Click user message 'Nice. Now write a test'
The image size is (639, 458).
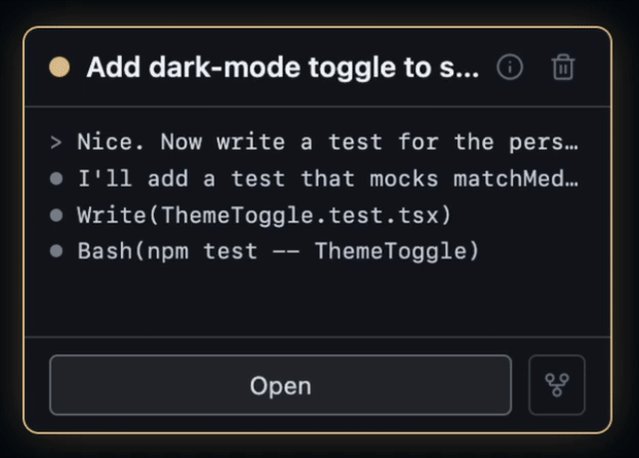pyautogui.click(x=328, y=142)
